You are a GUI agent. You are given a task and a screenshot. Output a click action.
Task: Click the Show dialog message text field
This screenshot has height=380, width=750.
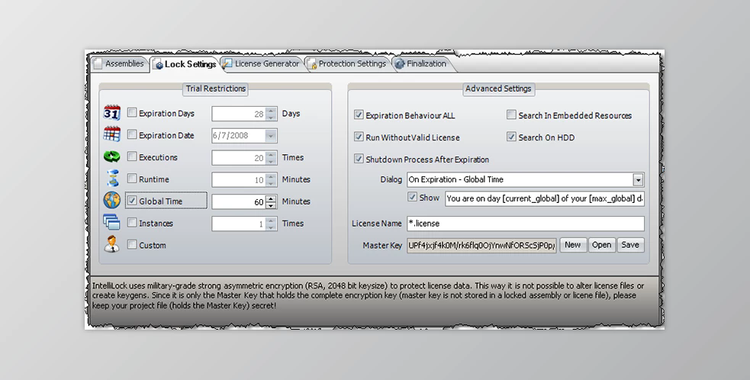545,199
